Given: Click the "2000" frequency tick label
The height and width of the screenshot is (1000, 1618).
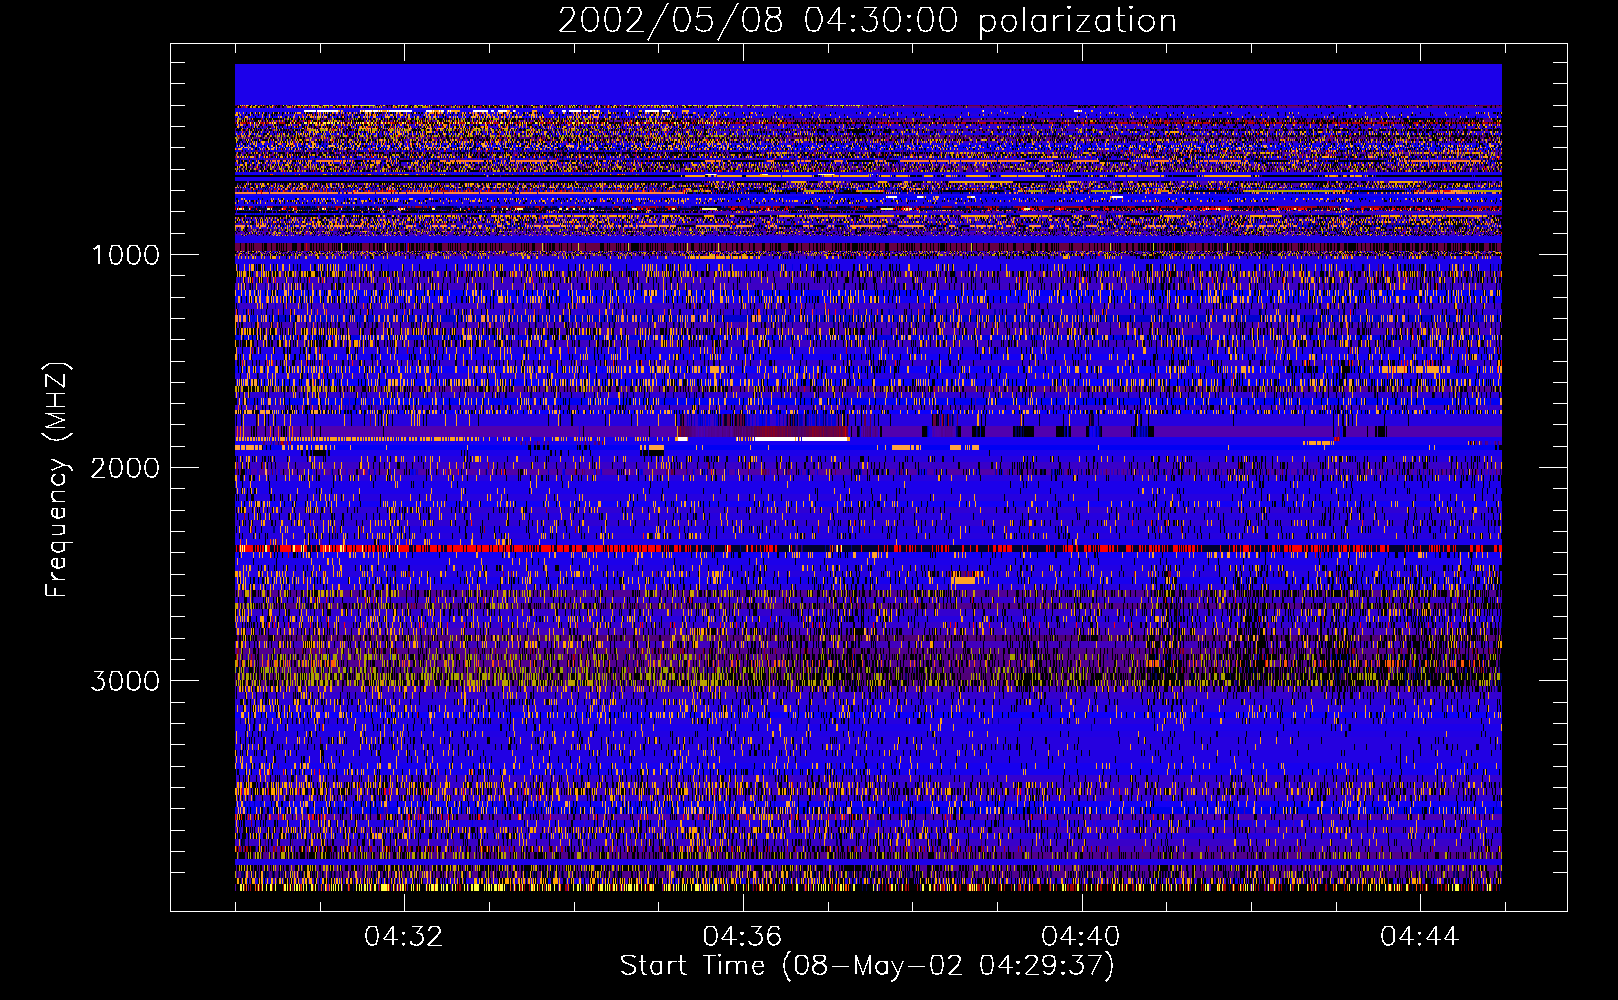Looking at the screenshot, I should point(125,468).
